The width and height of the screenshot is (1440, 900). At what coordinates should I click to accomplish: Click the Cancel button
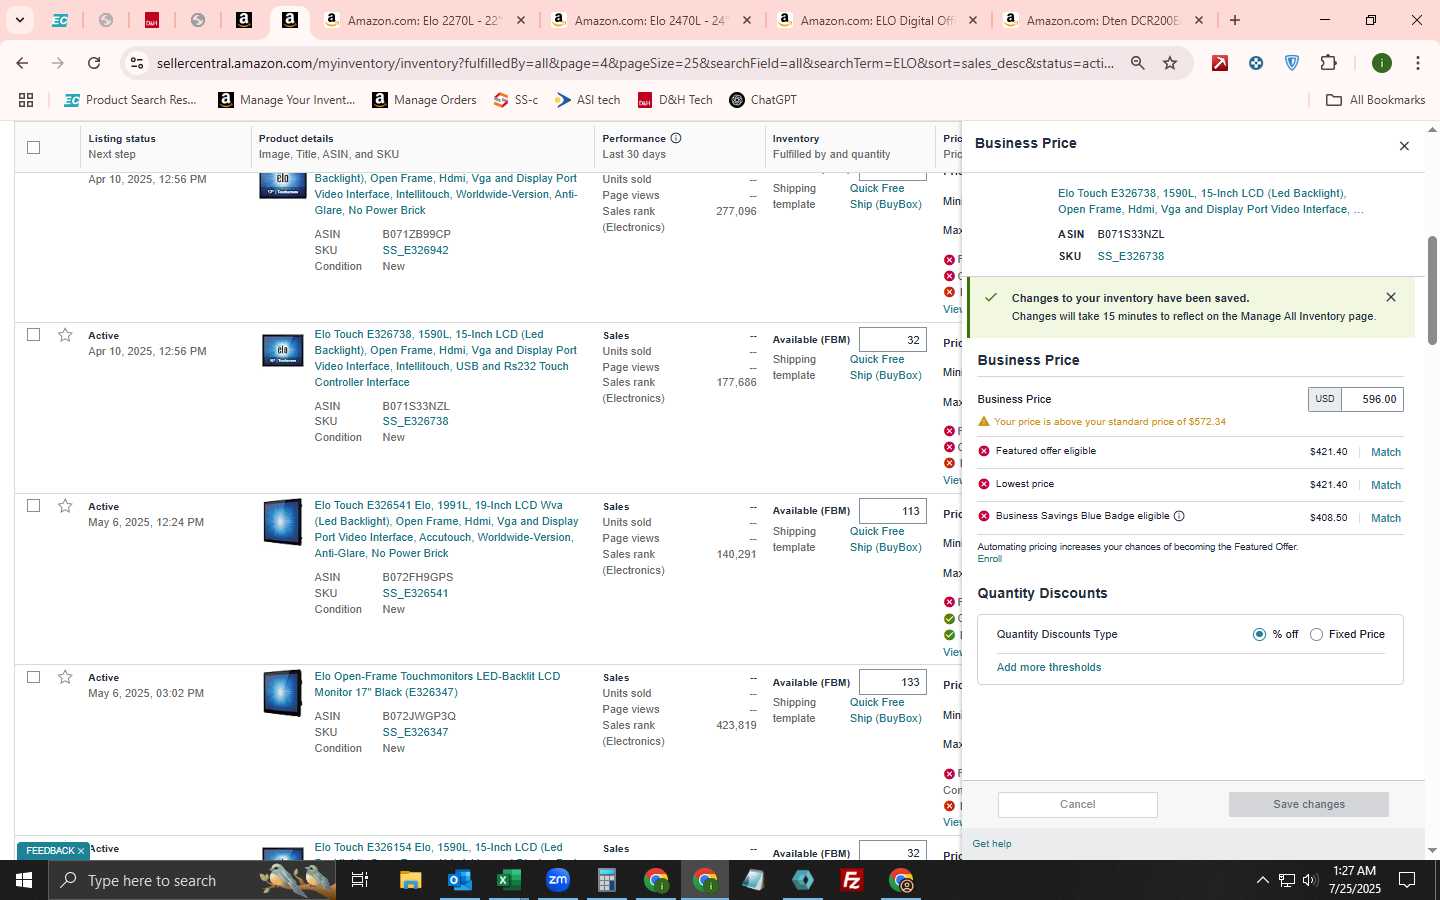tap(1077, 804)
